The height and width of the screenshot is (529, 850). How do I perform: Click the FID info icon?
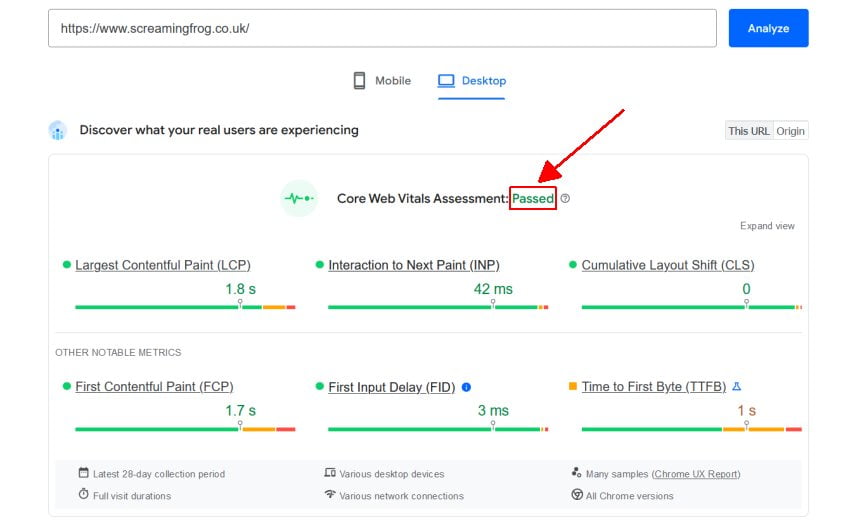click(466, 387)
